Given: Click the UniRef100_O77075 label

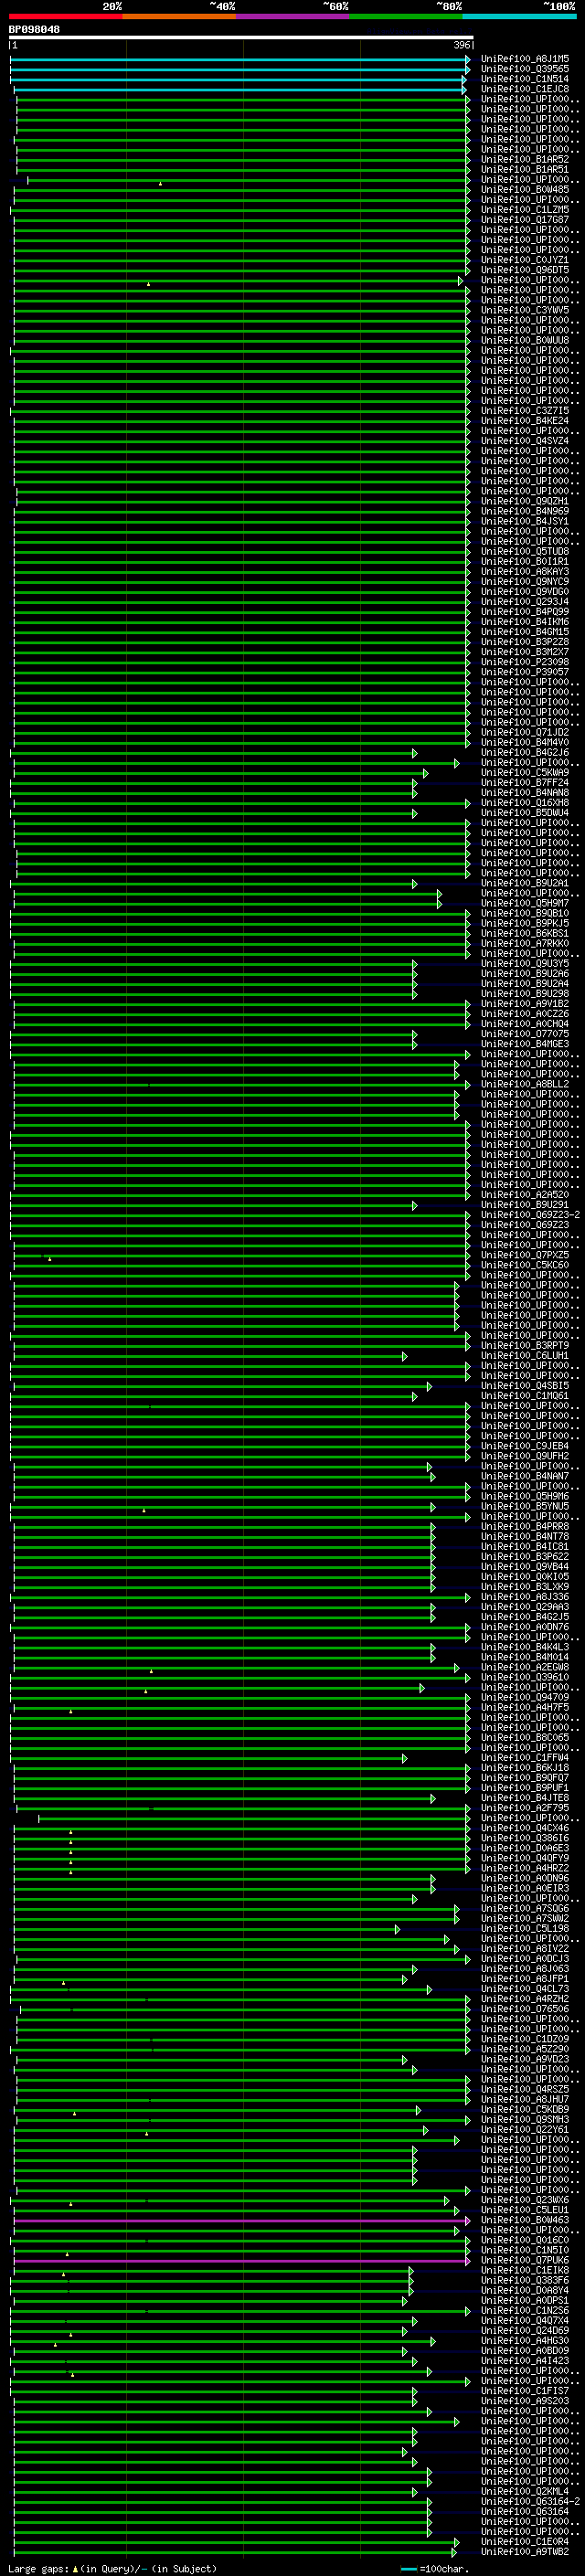Looking at the screenshot, I should (x=525, y=1035).
